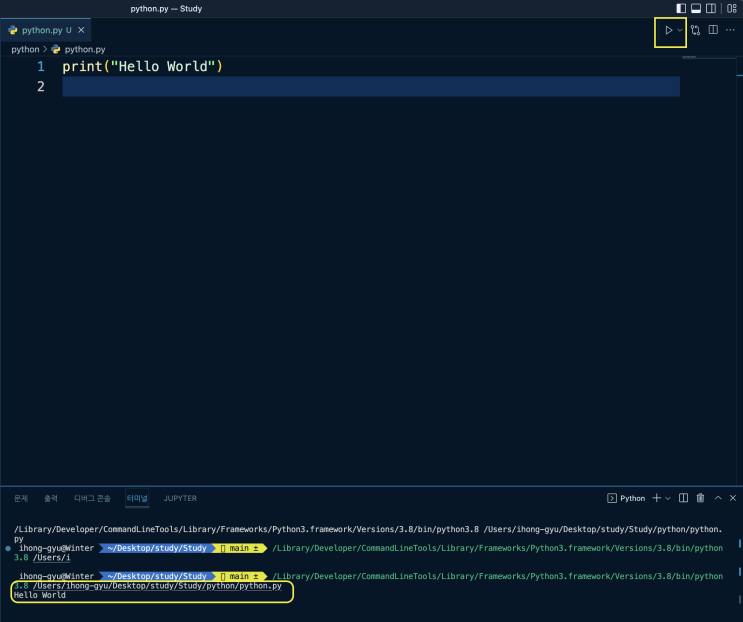Click on the print("Hello World") code line
The image size is (743, 622).
[142, 66]
